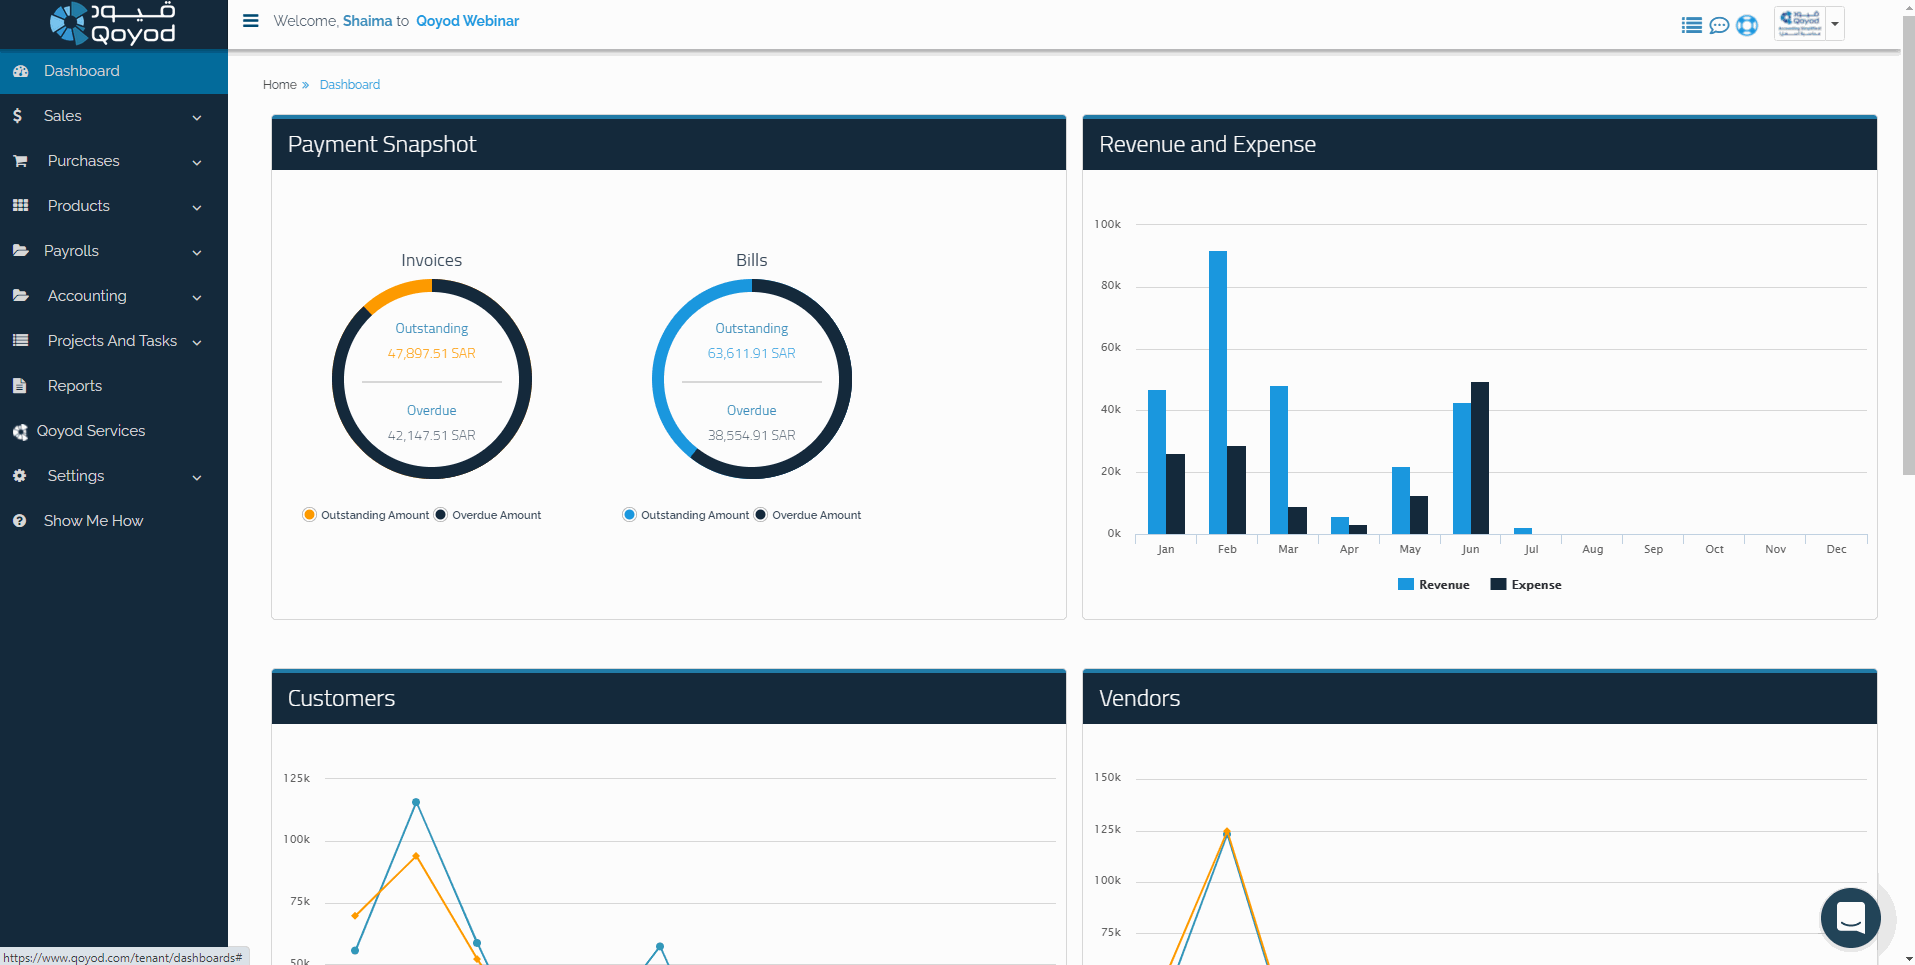Toggle the Revenue legend color swatch
Screen dimensions: 1915x965
pyautogui.click(x=1405, y=585)
